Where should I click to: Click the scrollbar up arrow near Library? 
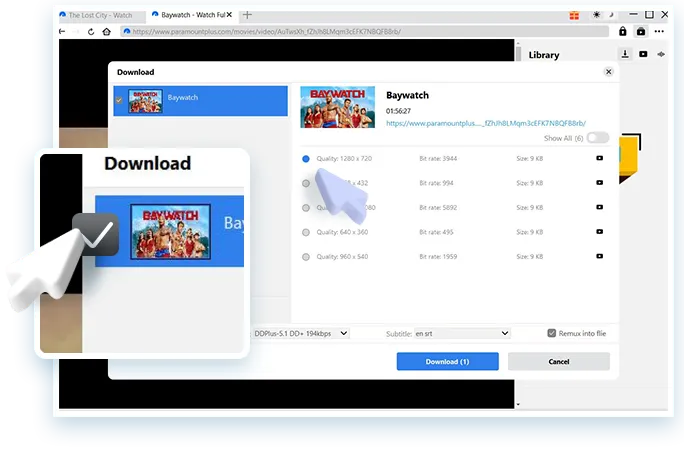tap(518, 43)
